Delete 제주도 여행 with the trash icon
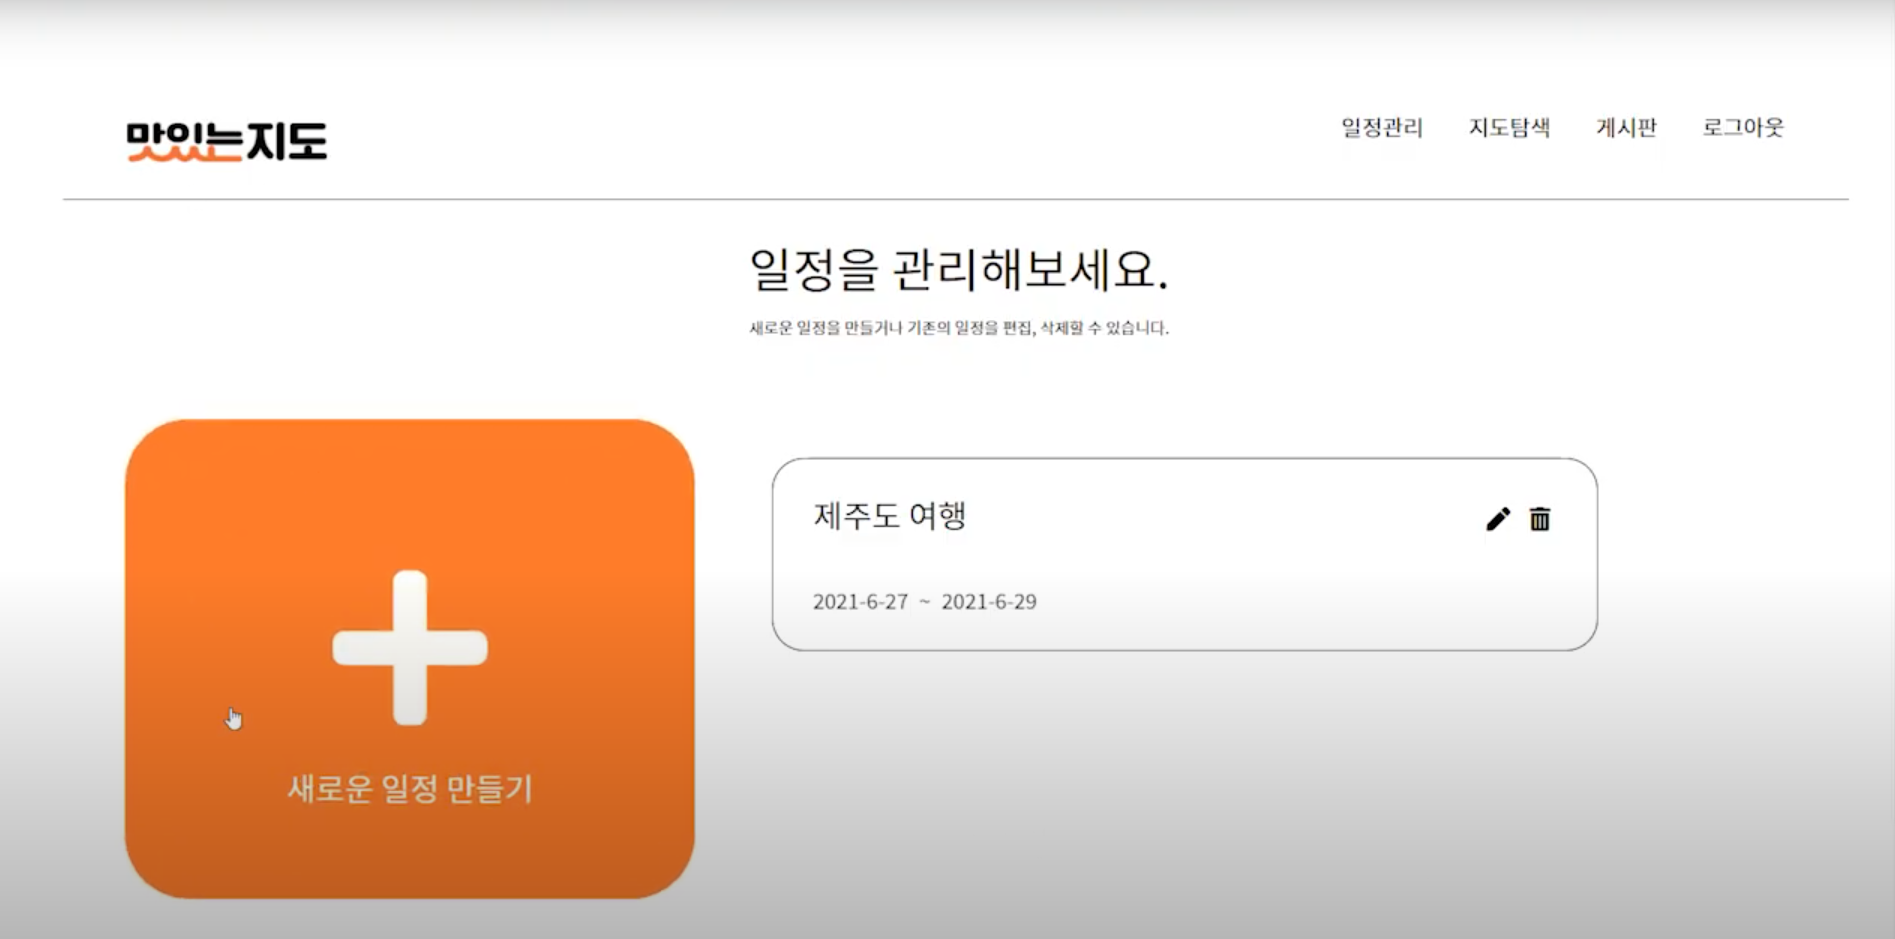Viewport: 1895px width, 939px height. [1540, 519]
